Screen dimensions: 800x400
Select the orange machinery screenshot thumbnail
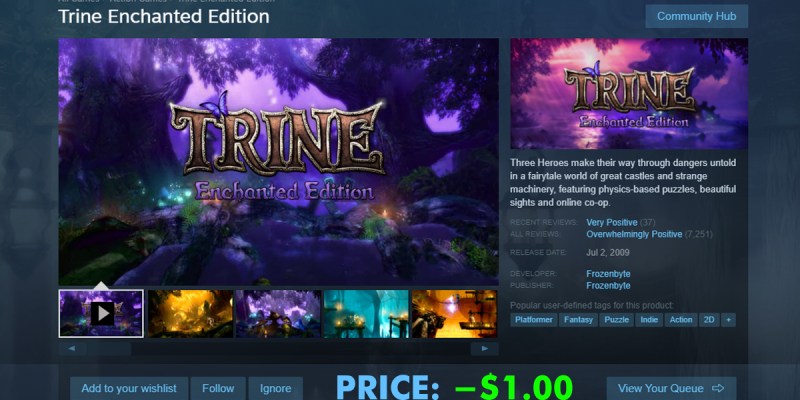[455, 313]
